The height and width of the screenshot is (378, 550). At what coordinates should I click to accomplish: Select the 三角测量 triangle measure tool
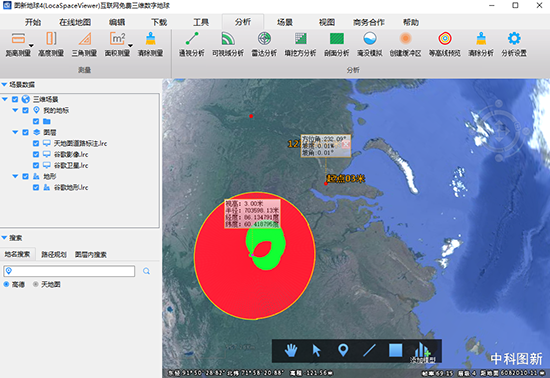85,45
